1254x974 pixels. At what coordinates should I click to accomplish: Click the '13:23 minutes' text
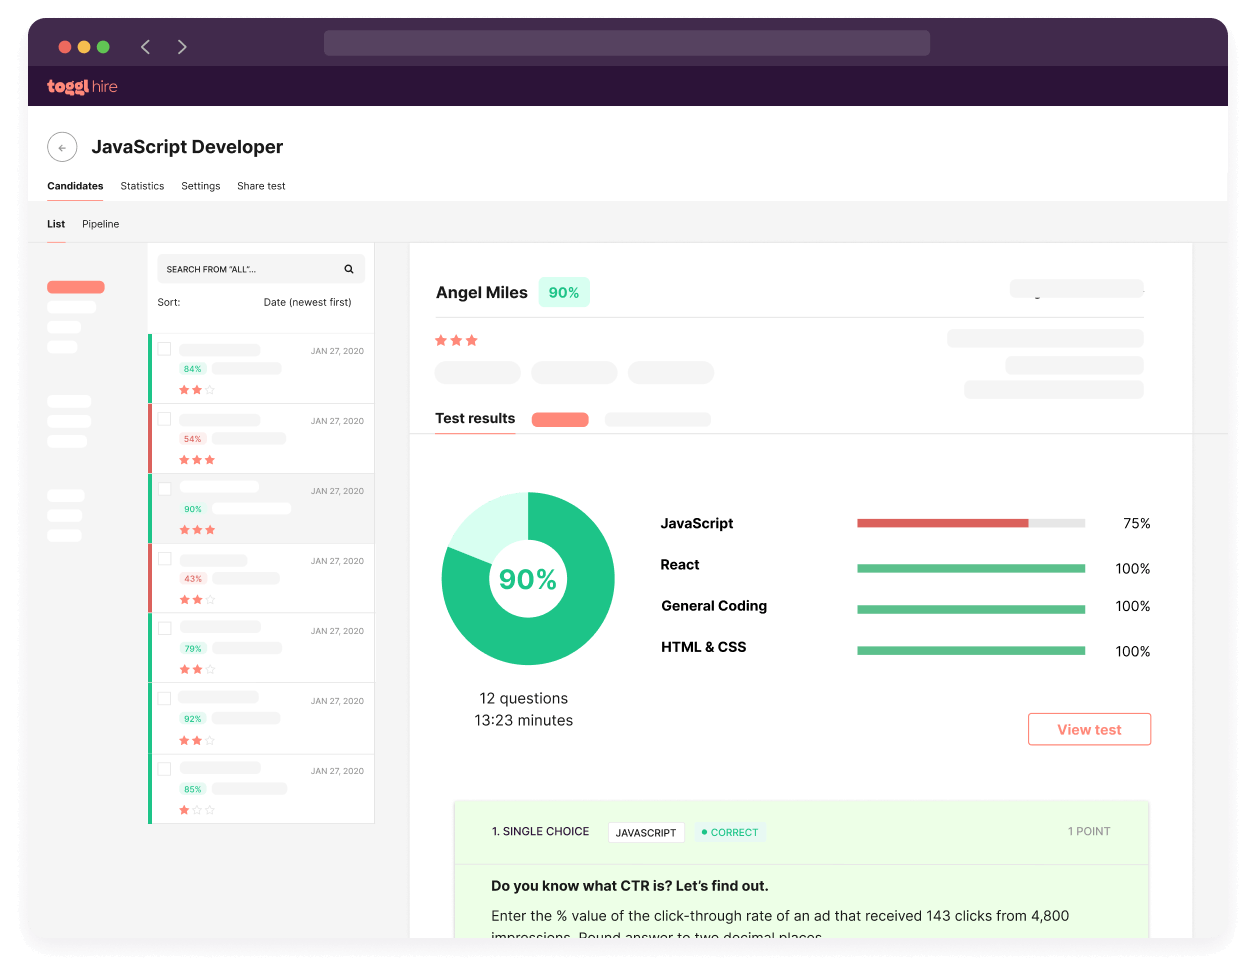point(524,720)
